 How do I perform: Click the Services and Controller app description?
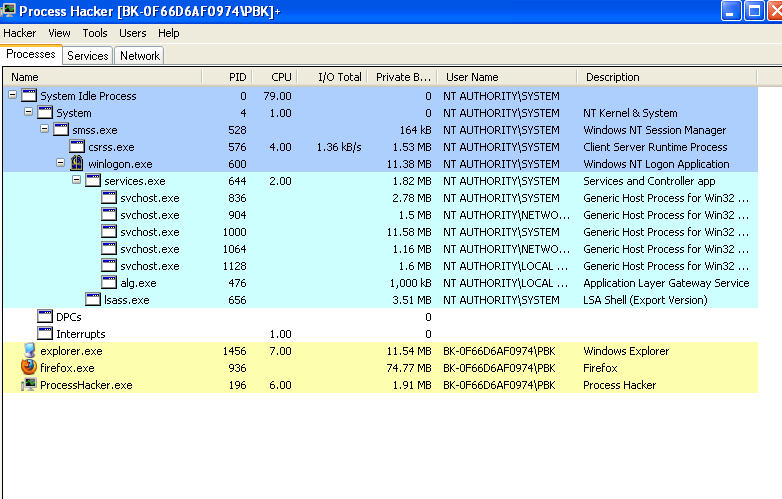[x=649, y=181]
